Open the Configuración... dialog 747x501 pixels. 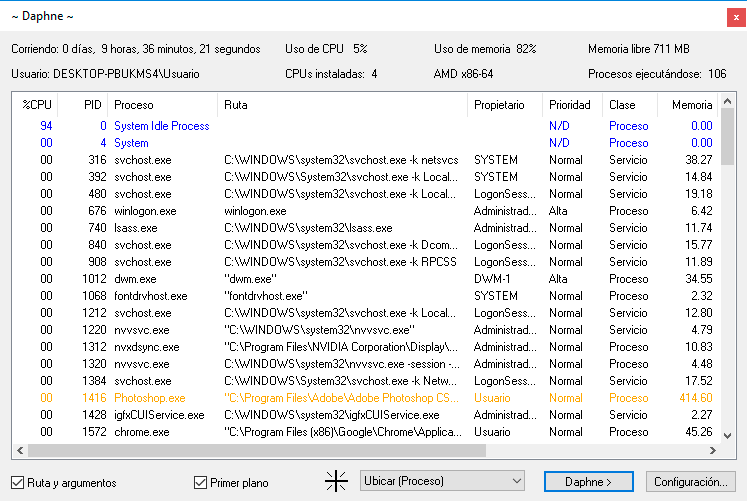[x=691, y=481]
